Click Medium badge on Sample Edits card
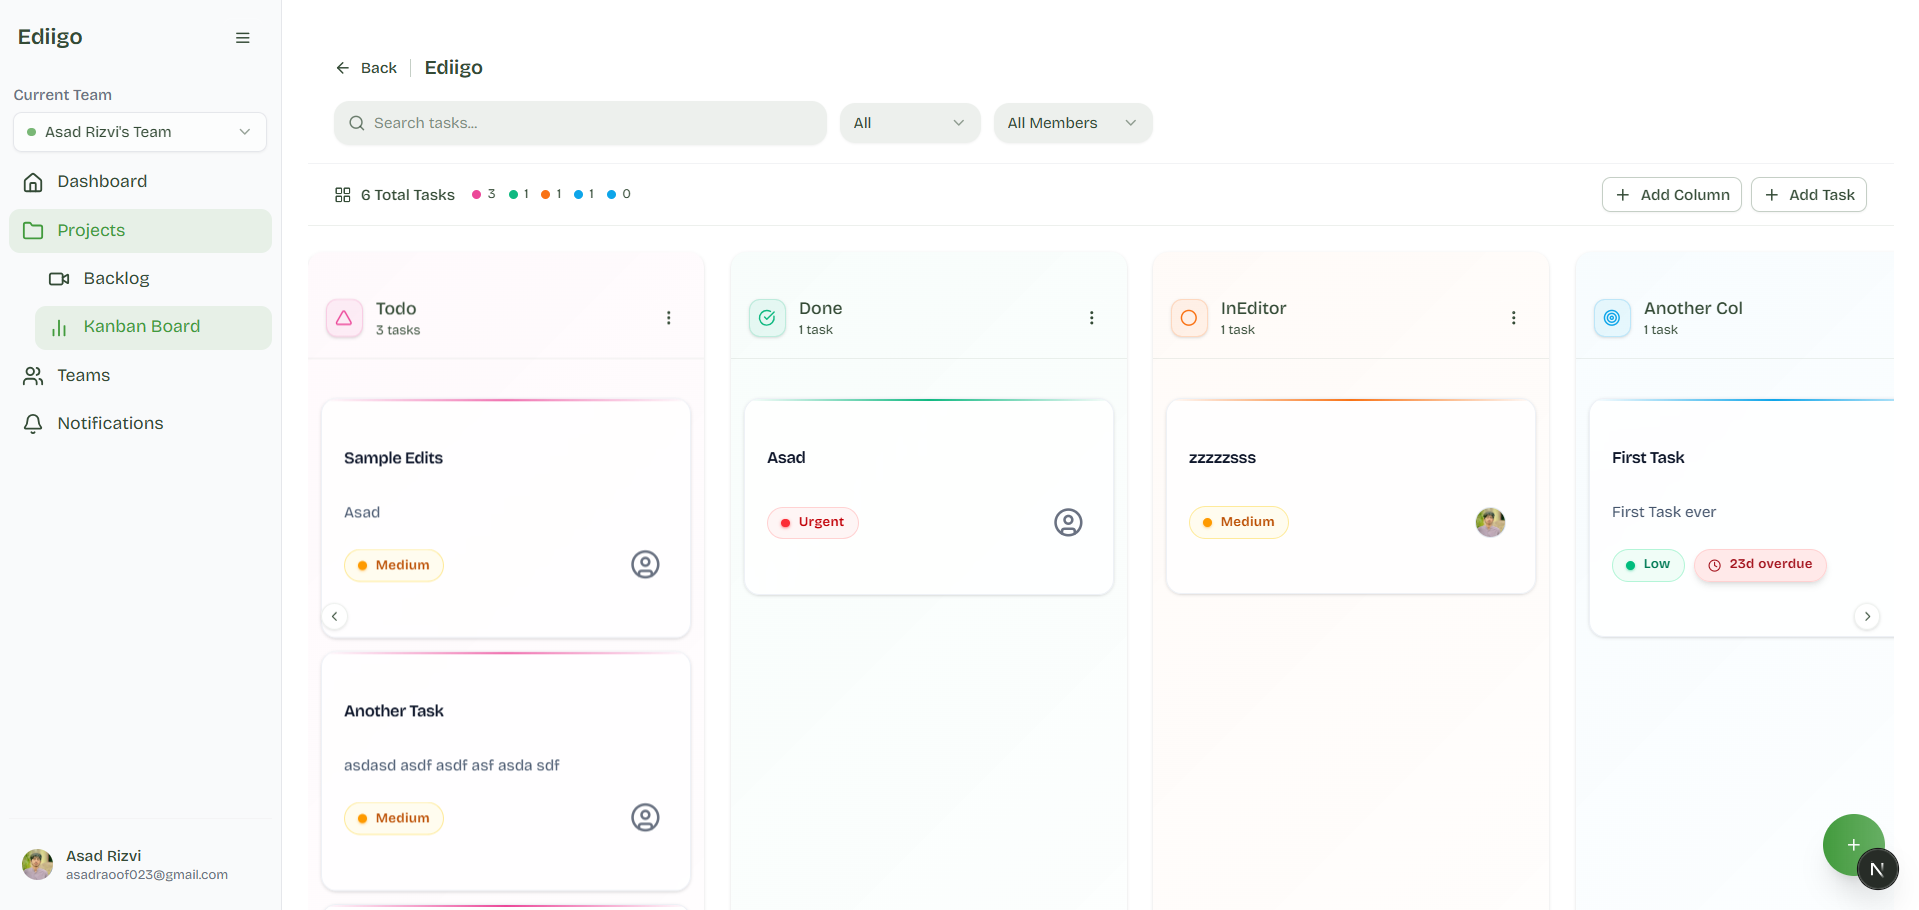 pos(394,566)
